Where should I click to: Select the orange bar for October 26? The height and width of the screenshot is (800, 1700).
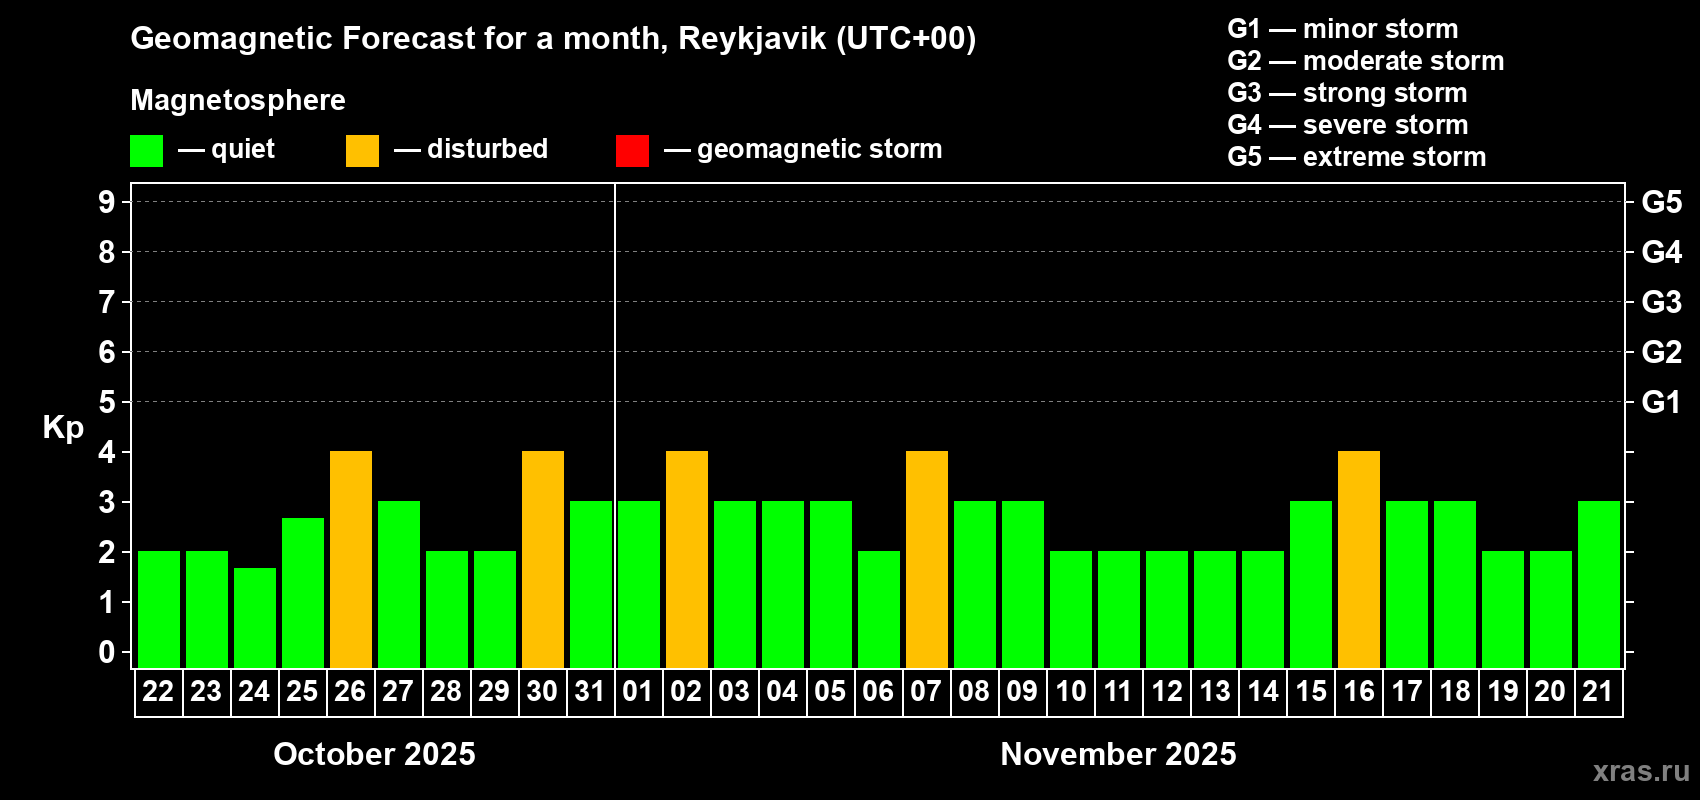point(351,560)
